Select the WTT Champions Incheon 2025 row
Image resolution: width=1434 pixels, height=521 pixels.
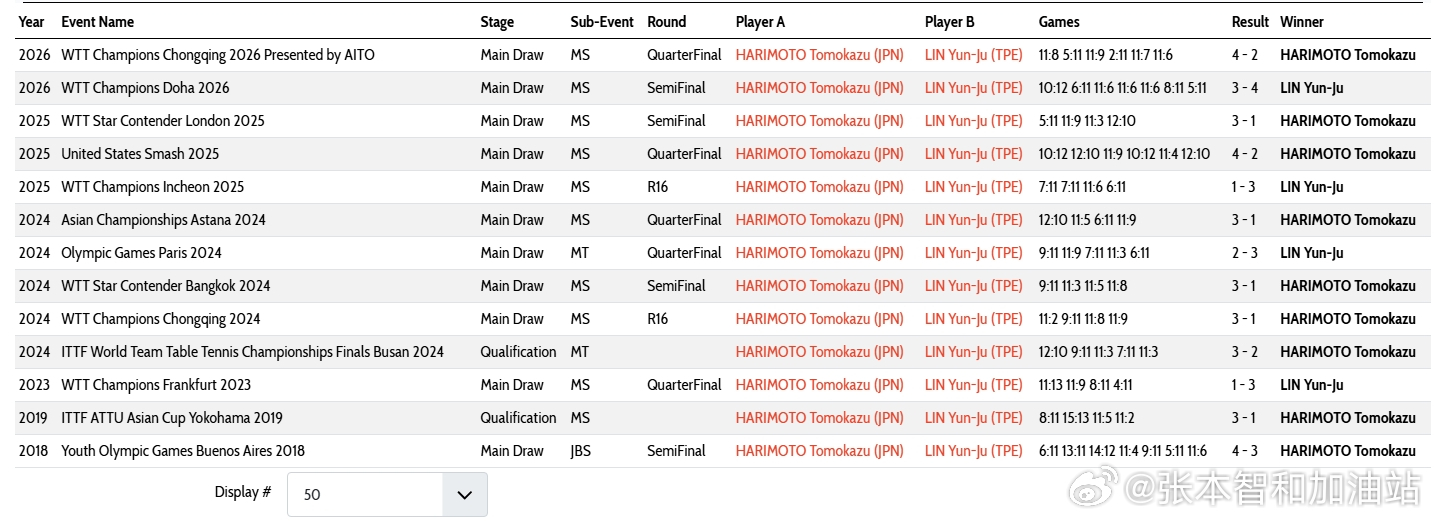coord(152,187)
